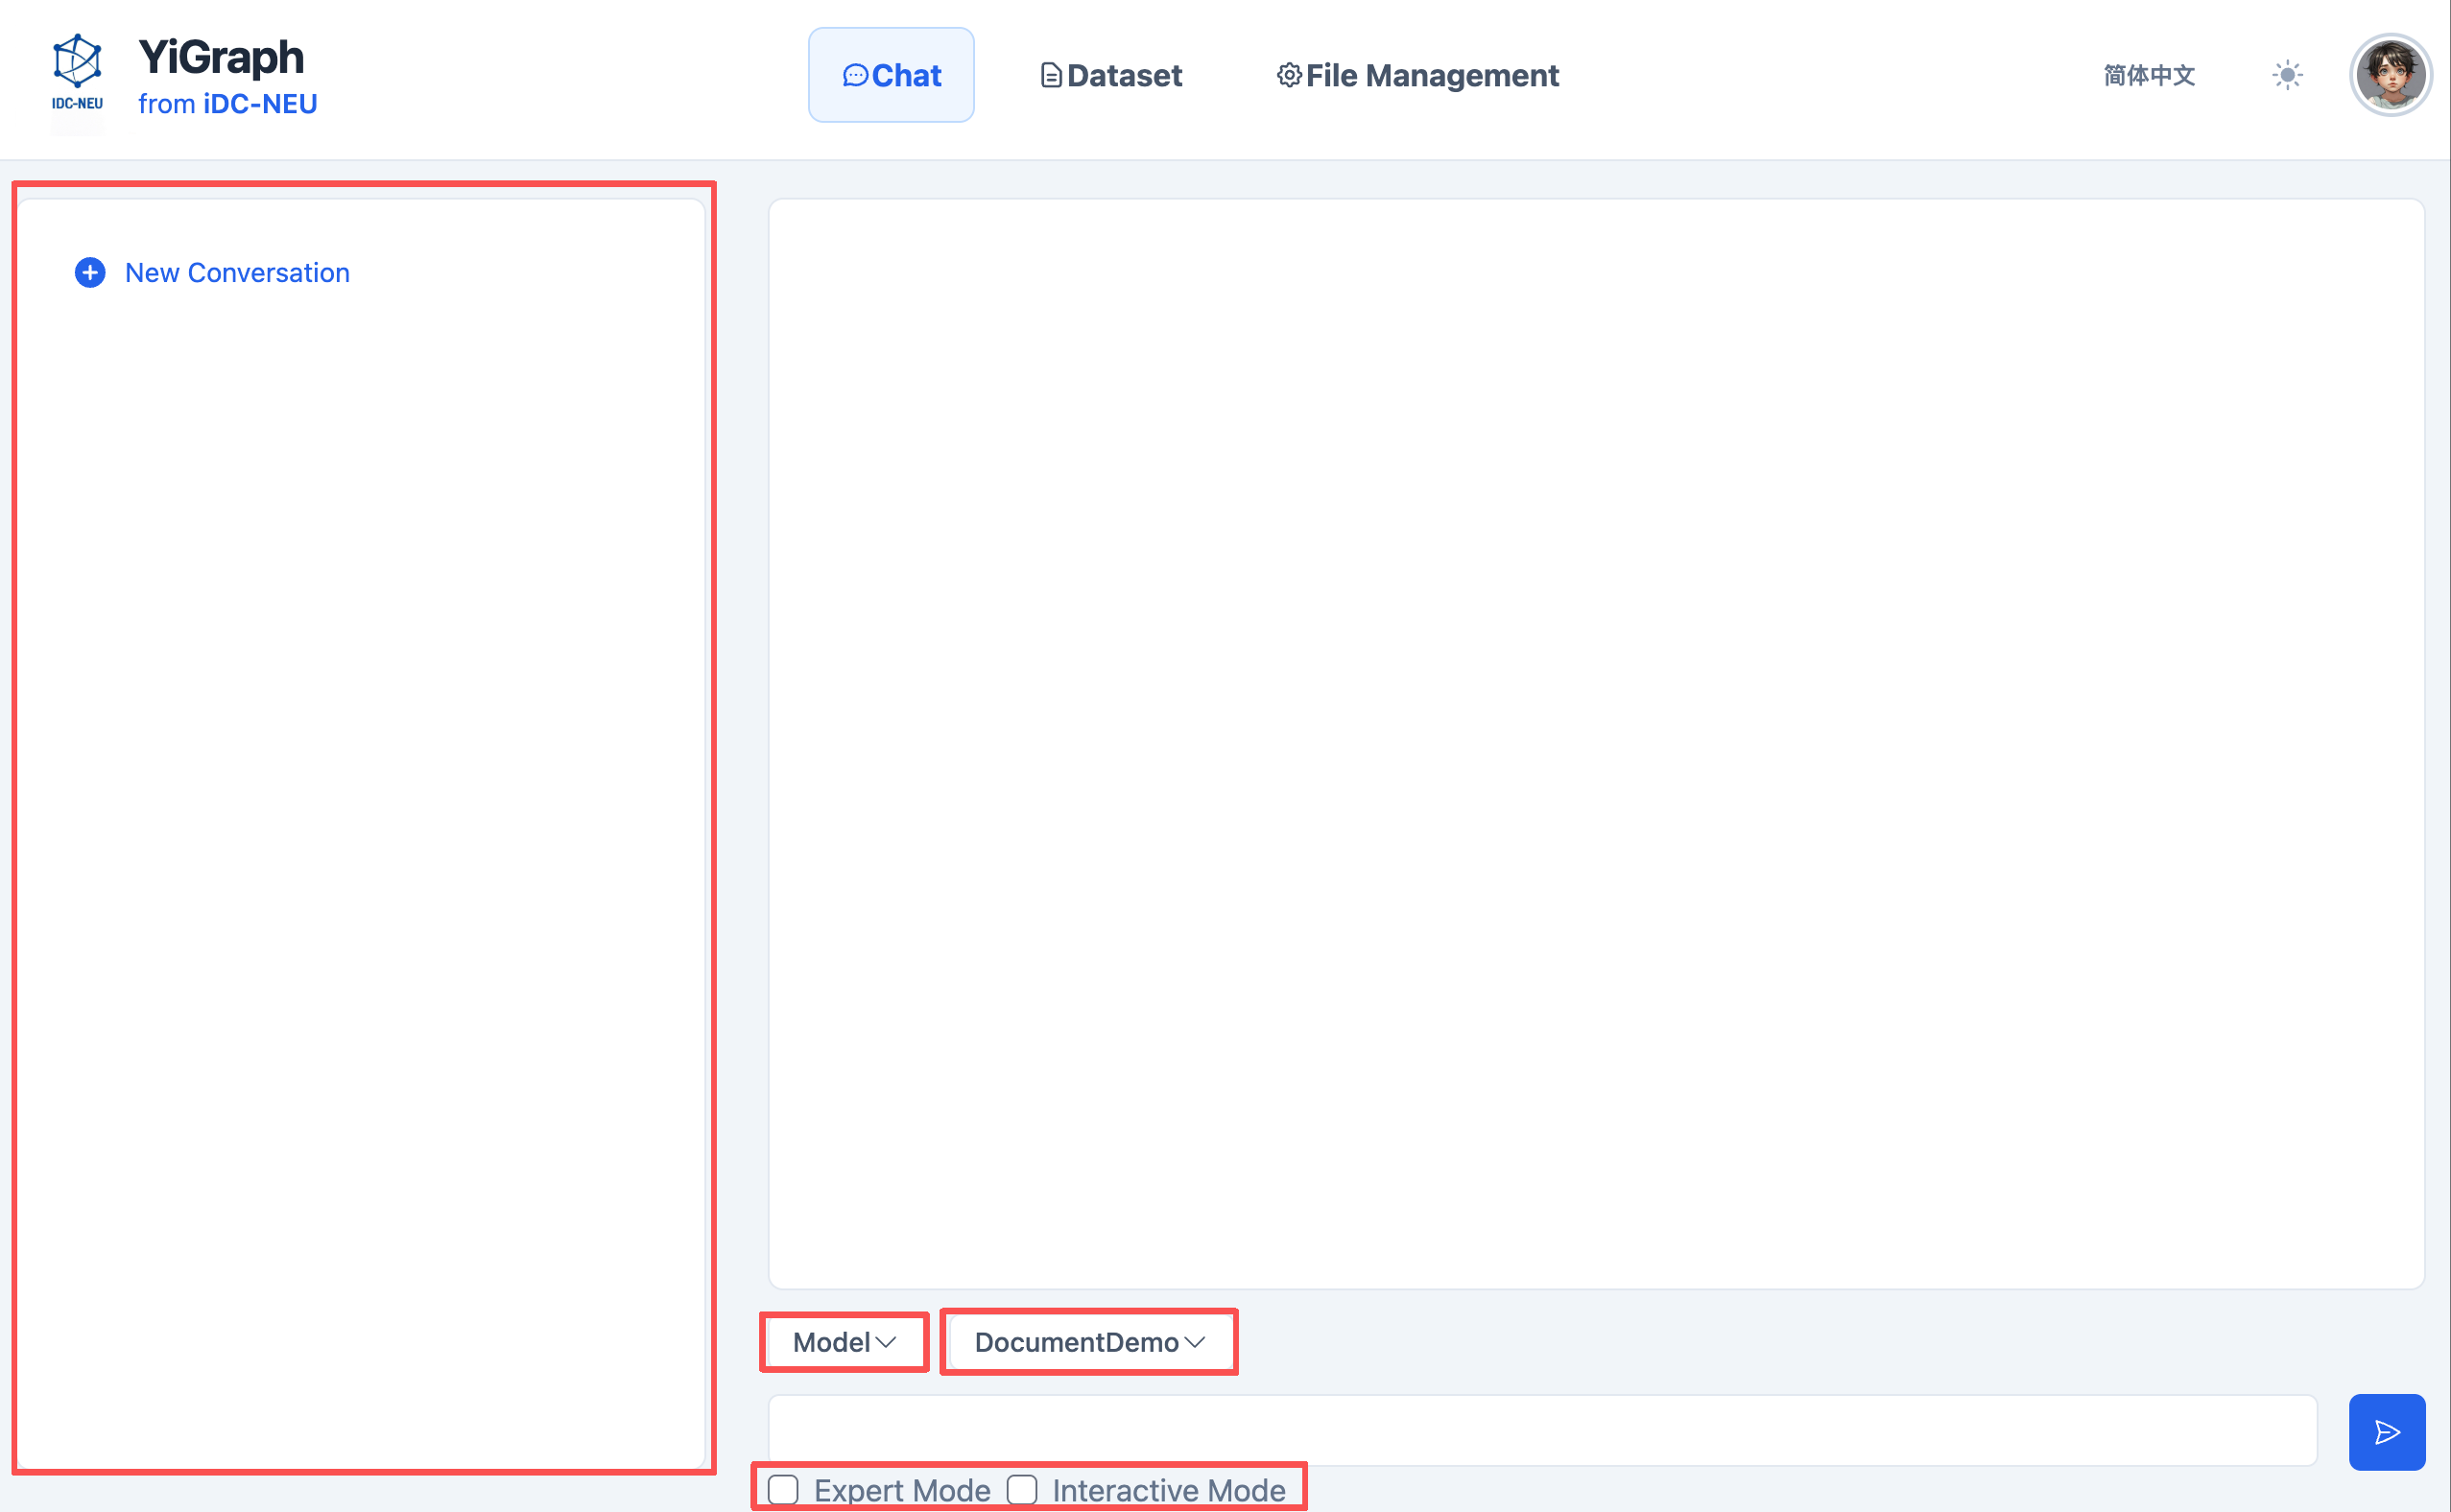The width and height of the screenshot is (2451, 1512).
Task: Click the chat bubble icon next to Chat
Action: [856, 75]
